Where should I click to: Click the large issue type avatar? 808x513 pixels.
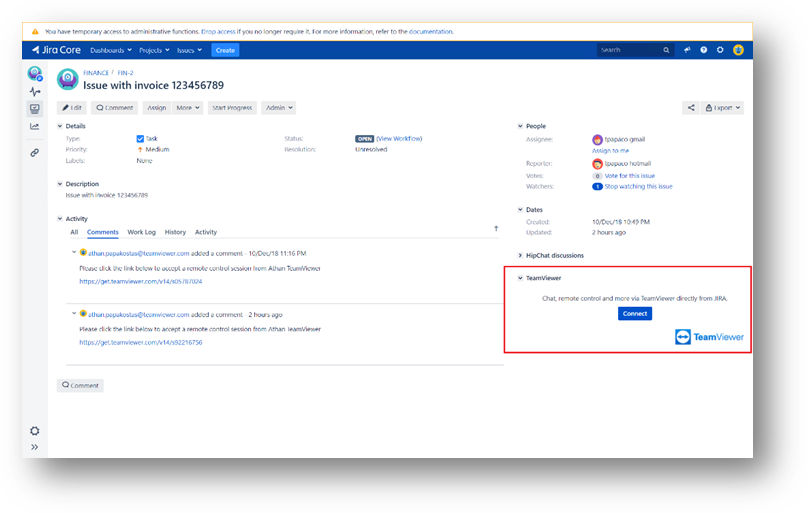(x=68, y=79)
